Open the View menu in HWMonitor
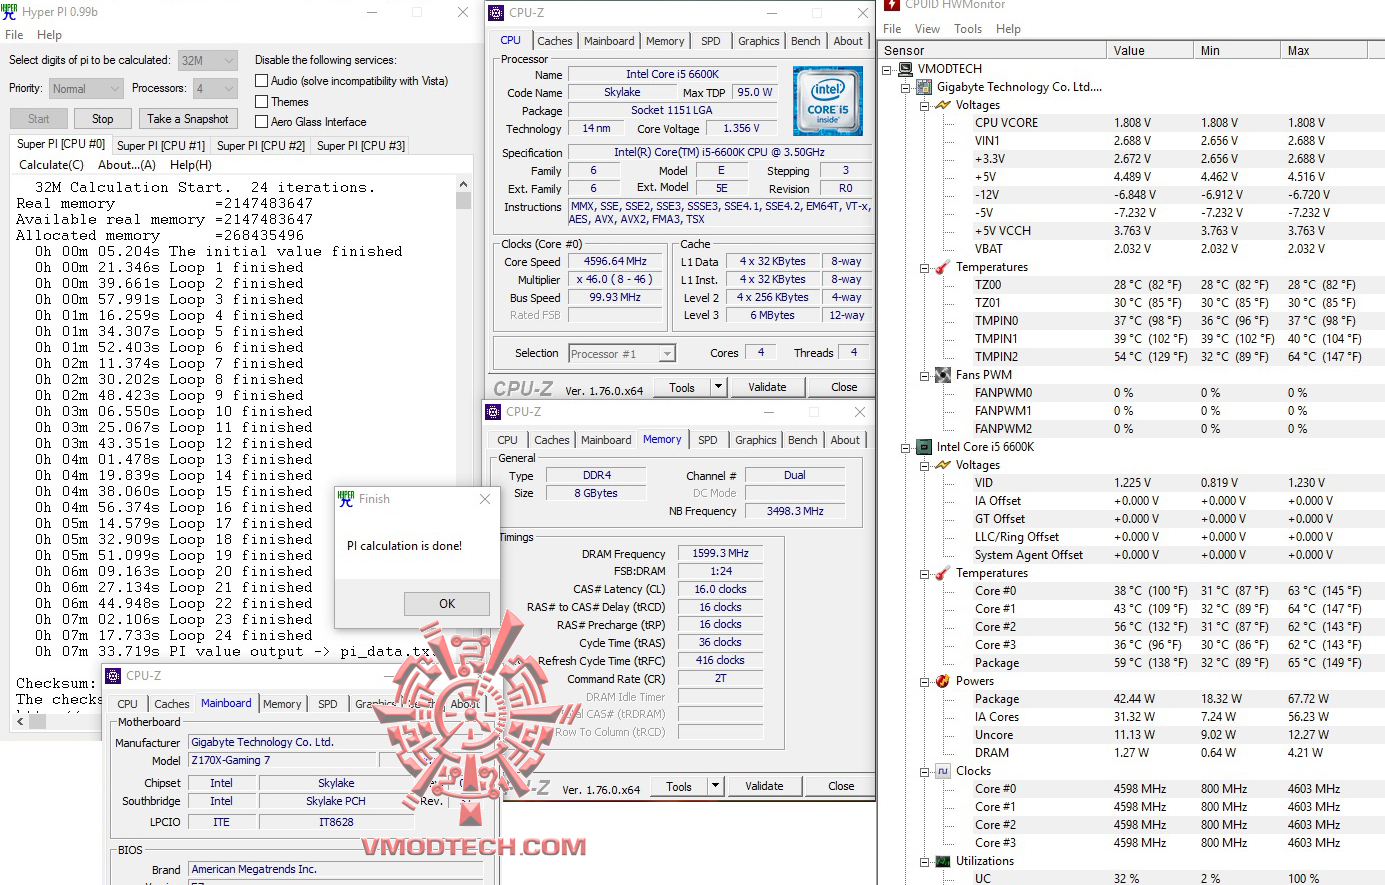 pyautogui.click(x=927, y=29)
